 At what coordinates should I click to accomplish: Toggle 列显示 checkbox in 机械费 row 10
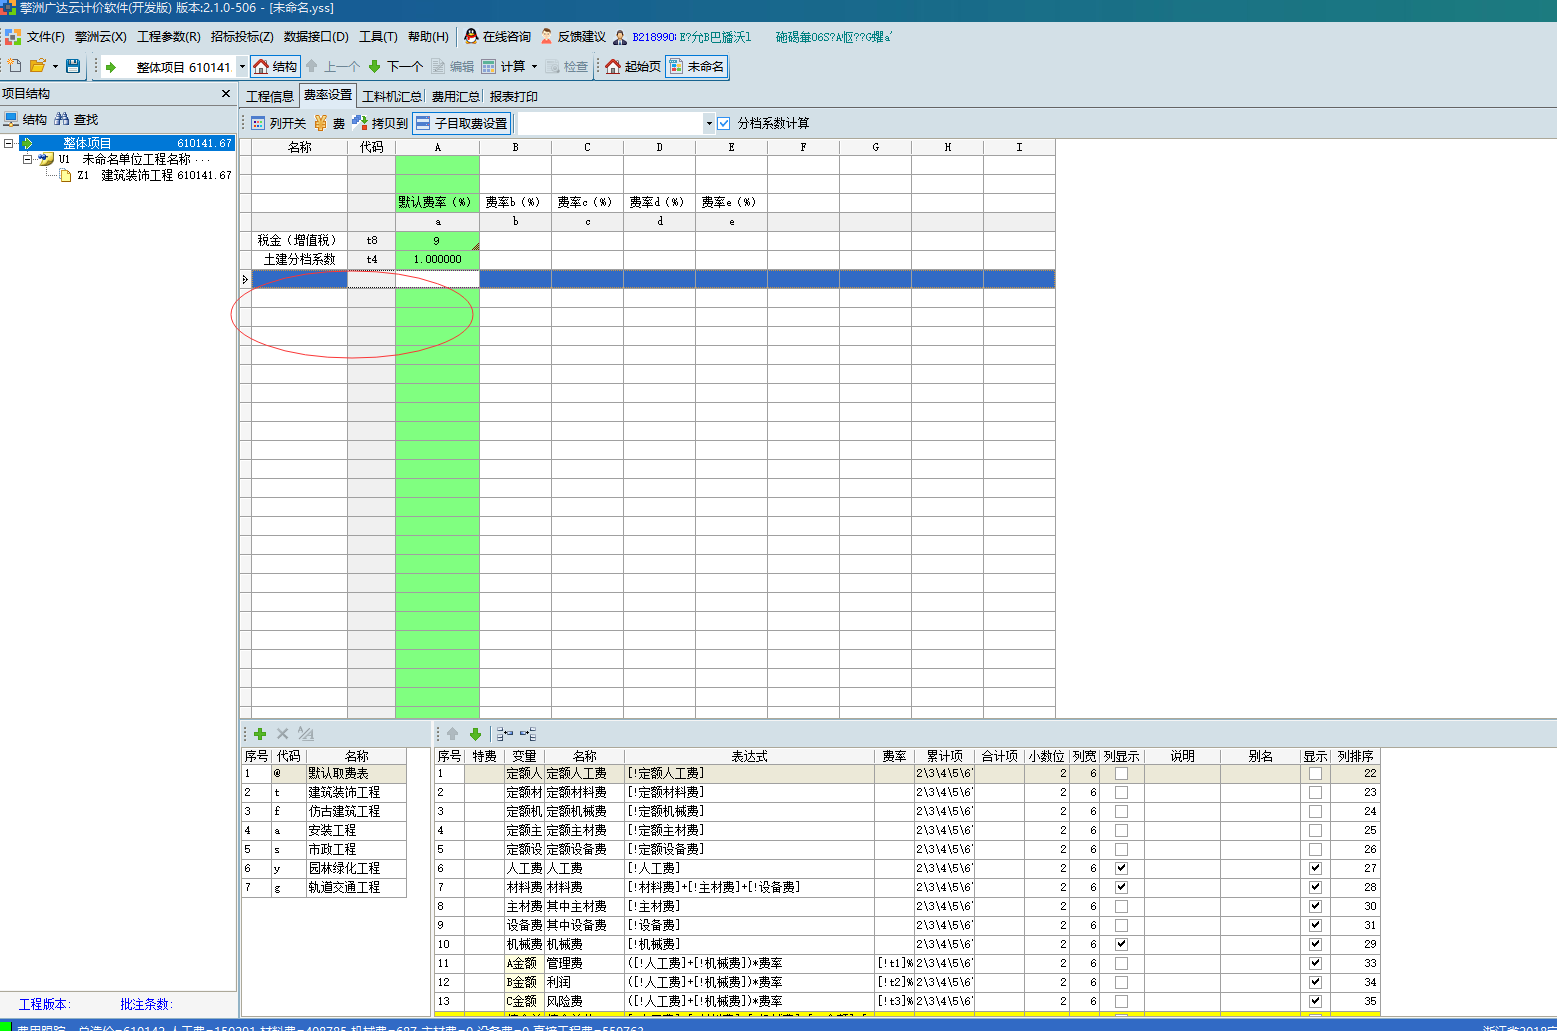pyautogui.click(x=1121, y=945)
